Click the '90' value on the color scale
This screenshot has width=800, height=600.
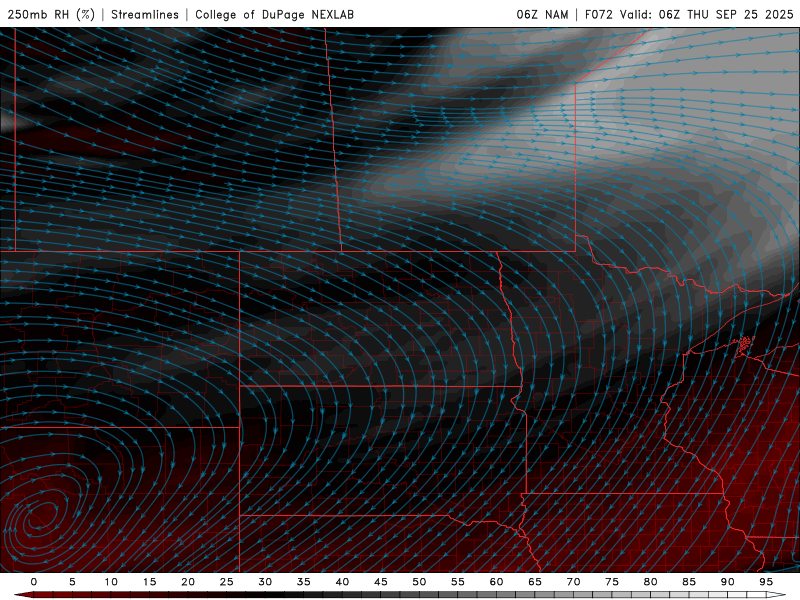click(x=728, y=582)
